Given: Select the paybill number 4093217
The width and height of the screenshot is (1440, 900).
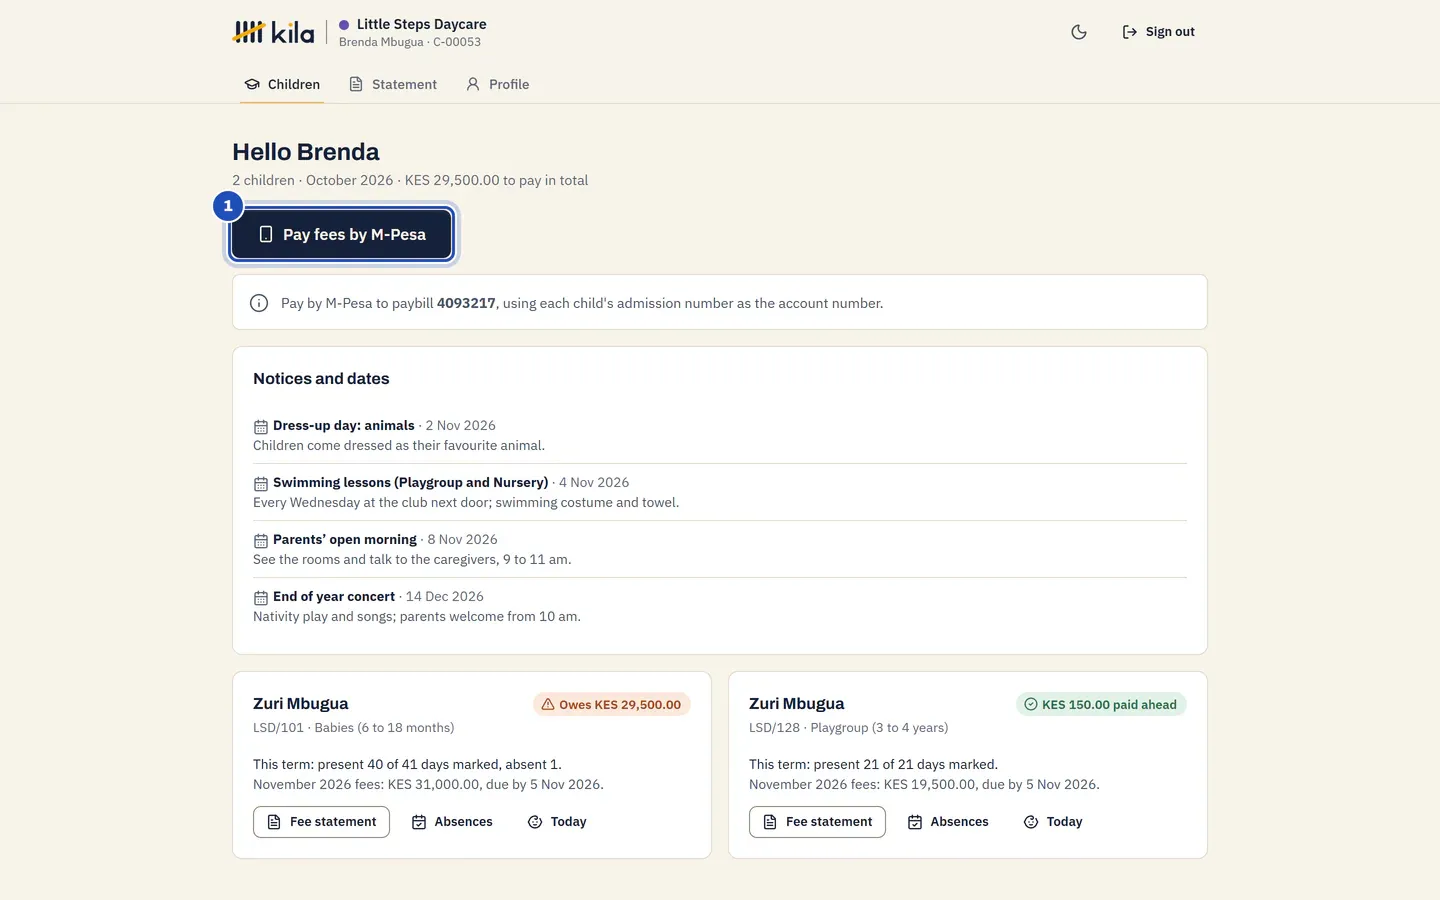Looking at the screenshot, I should 466,303.
